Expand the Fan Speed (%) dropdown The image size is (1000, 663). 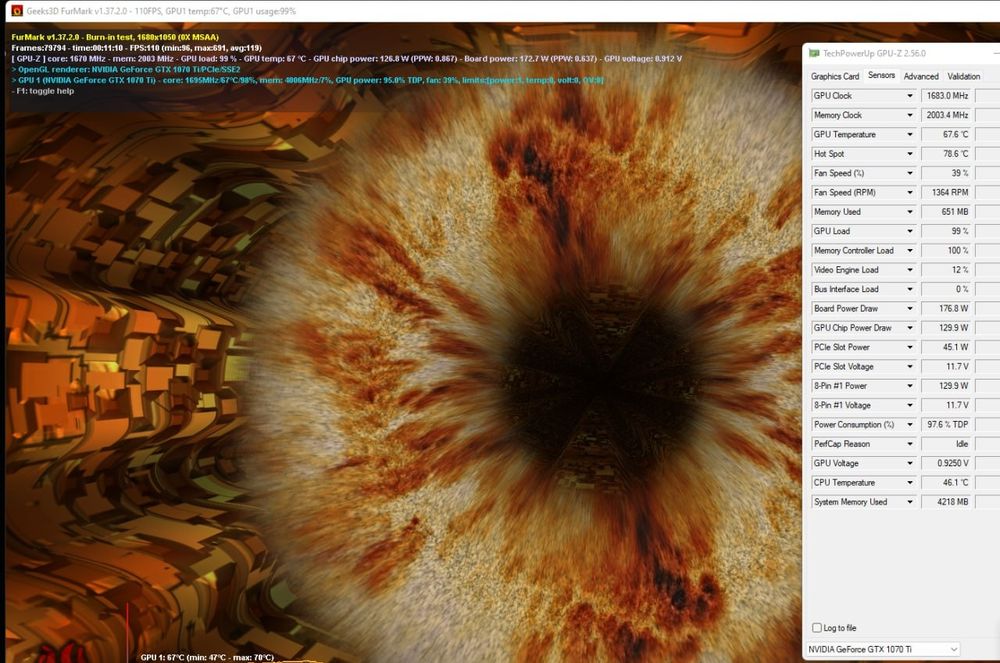click(x=910, y=173)
